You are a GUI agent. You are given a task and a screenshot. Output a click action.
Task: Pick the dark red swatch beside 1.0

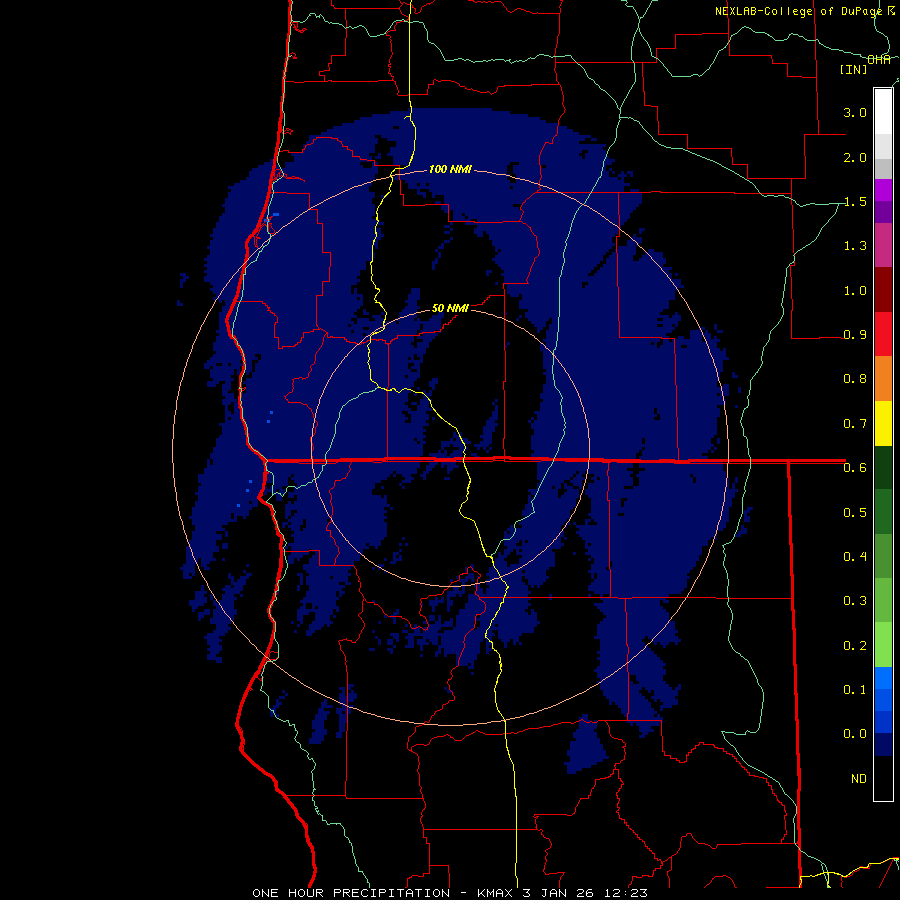883,290
